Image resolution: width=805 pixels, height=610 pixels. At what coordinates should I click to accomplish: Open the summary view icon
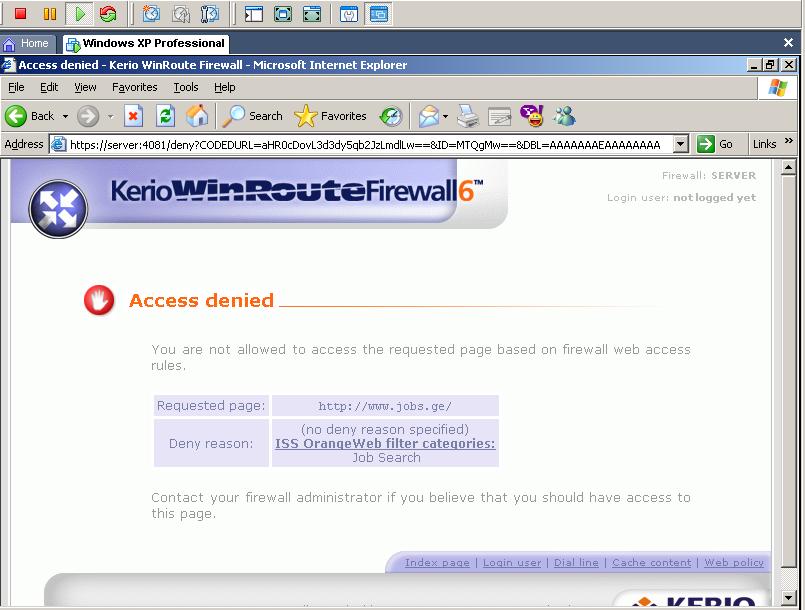[349, 14]
